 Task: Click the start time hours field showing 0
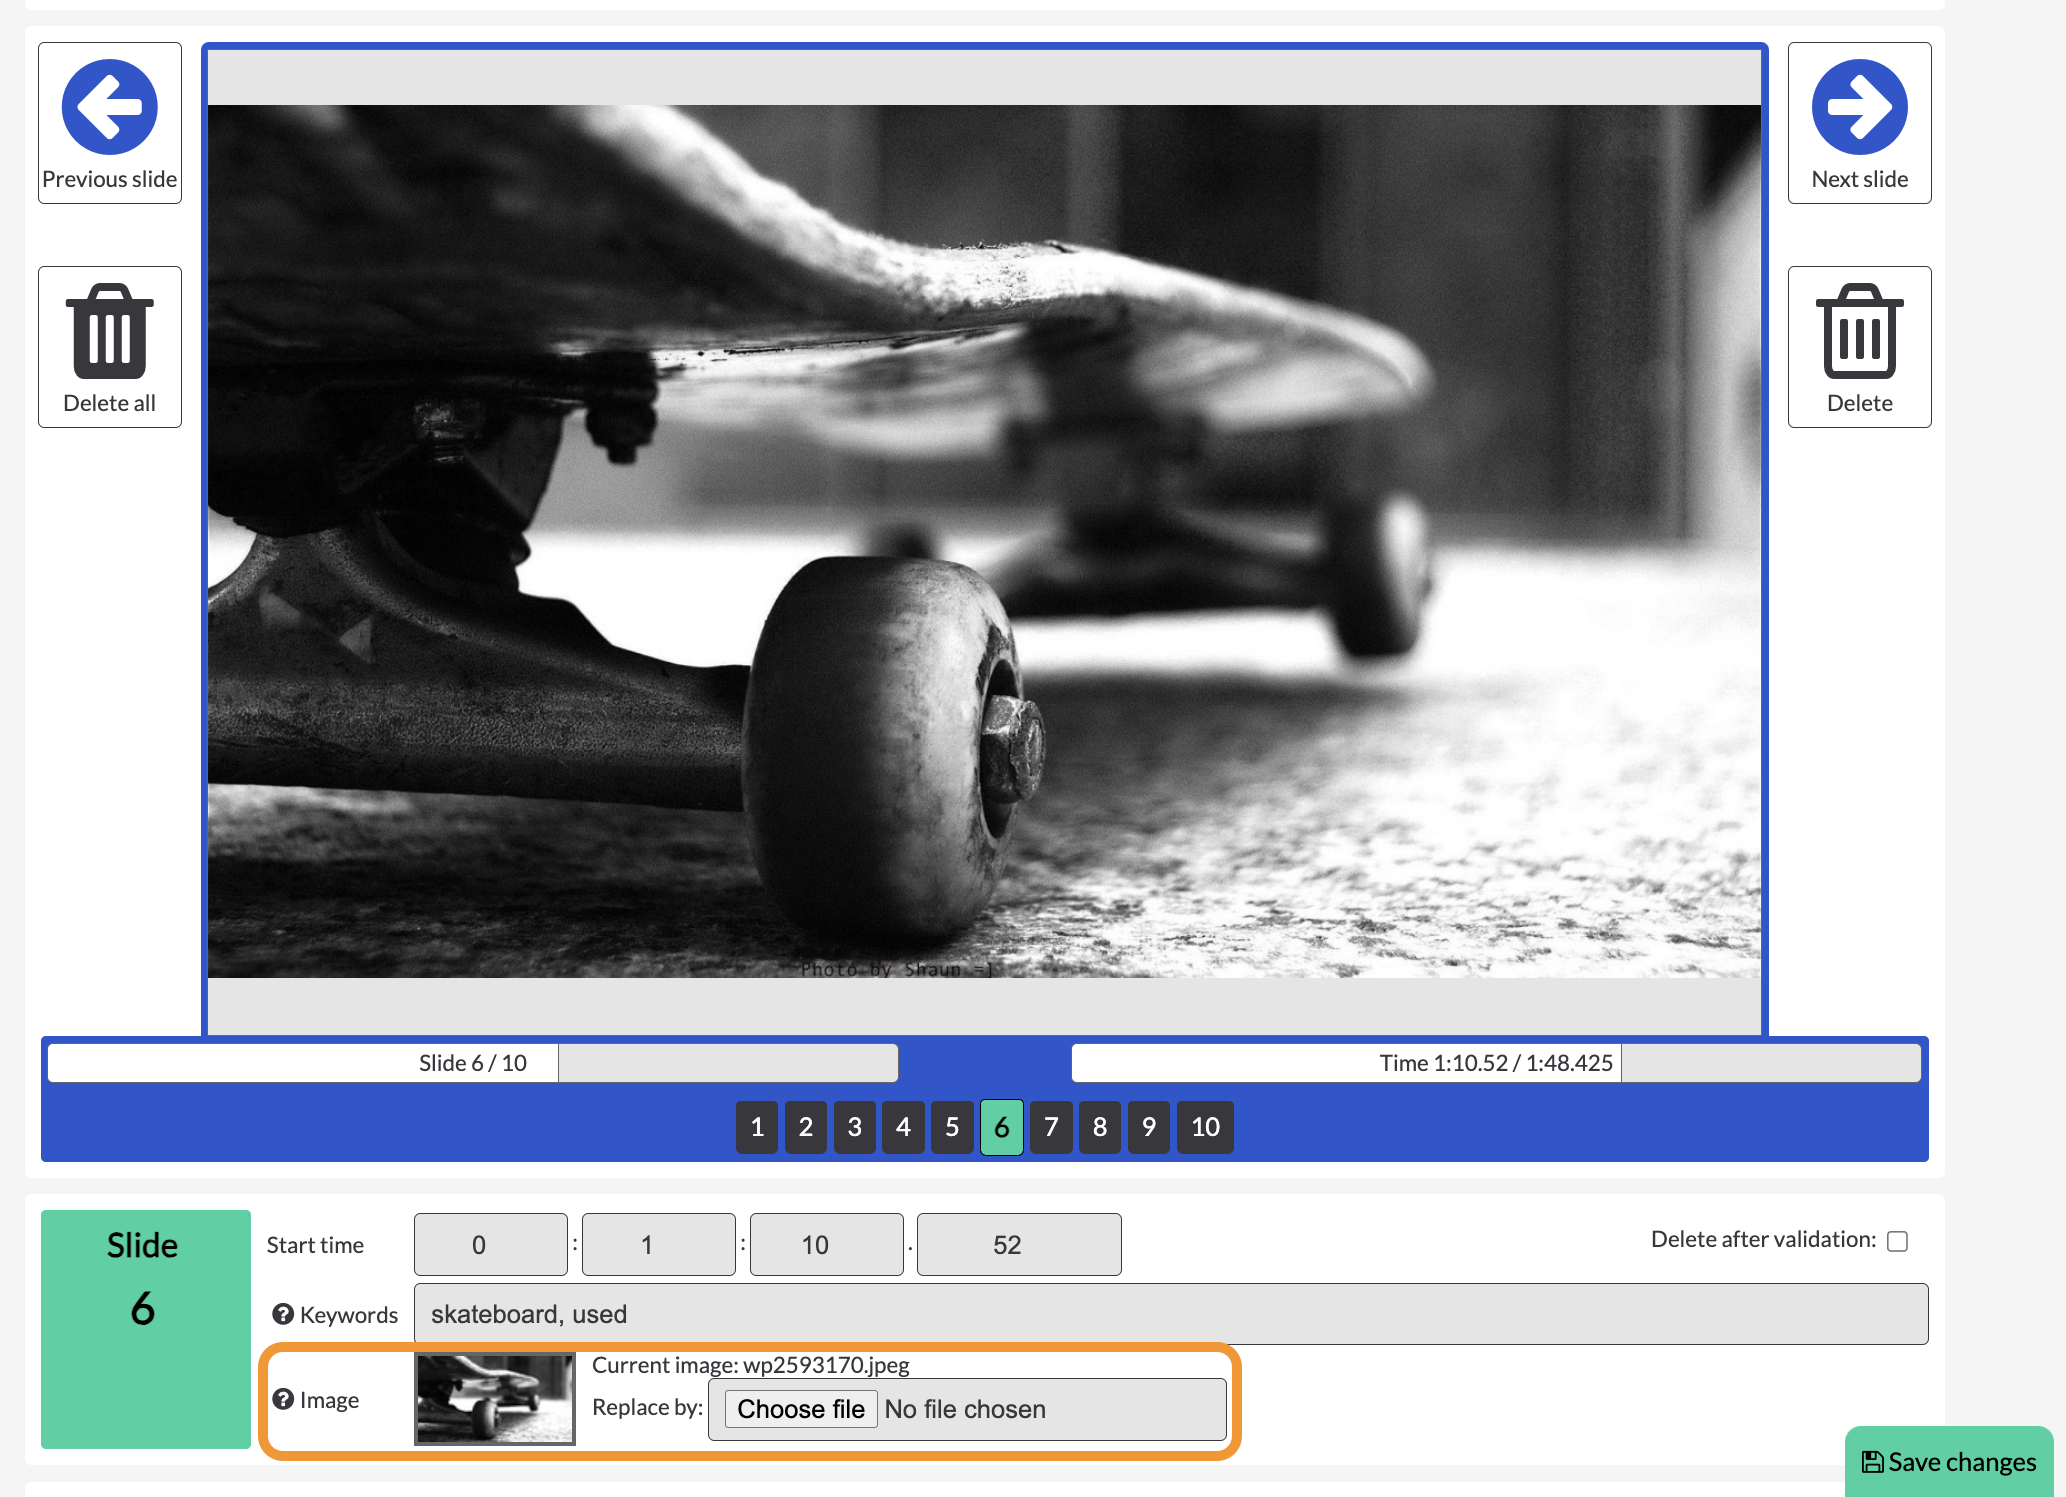point(491,1245)
